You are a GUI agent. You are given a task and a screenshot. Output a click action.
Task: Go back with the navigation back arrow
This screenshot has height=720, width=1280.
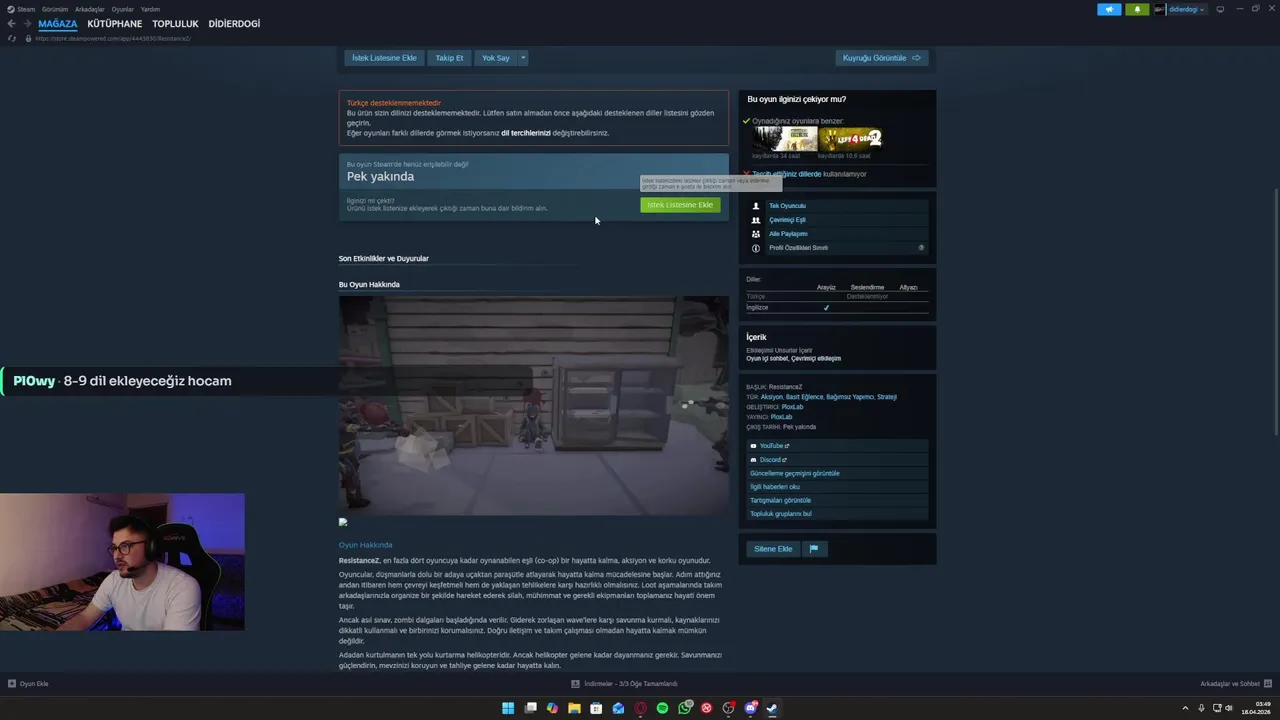pos(11,24)
